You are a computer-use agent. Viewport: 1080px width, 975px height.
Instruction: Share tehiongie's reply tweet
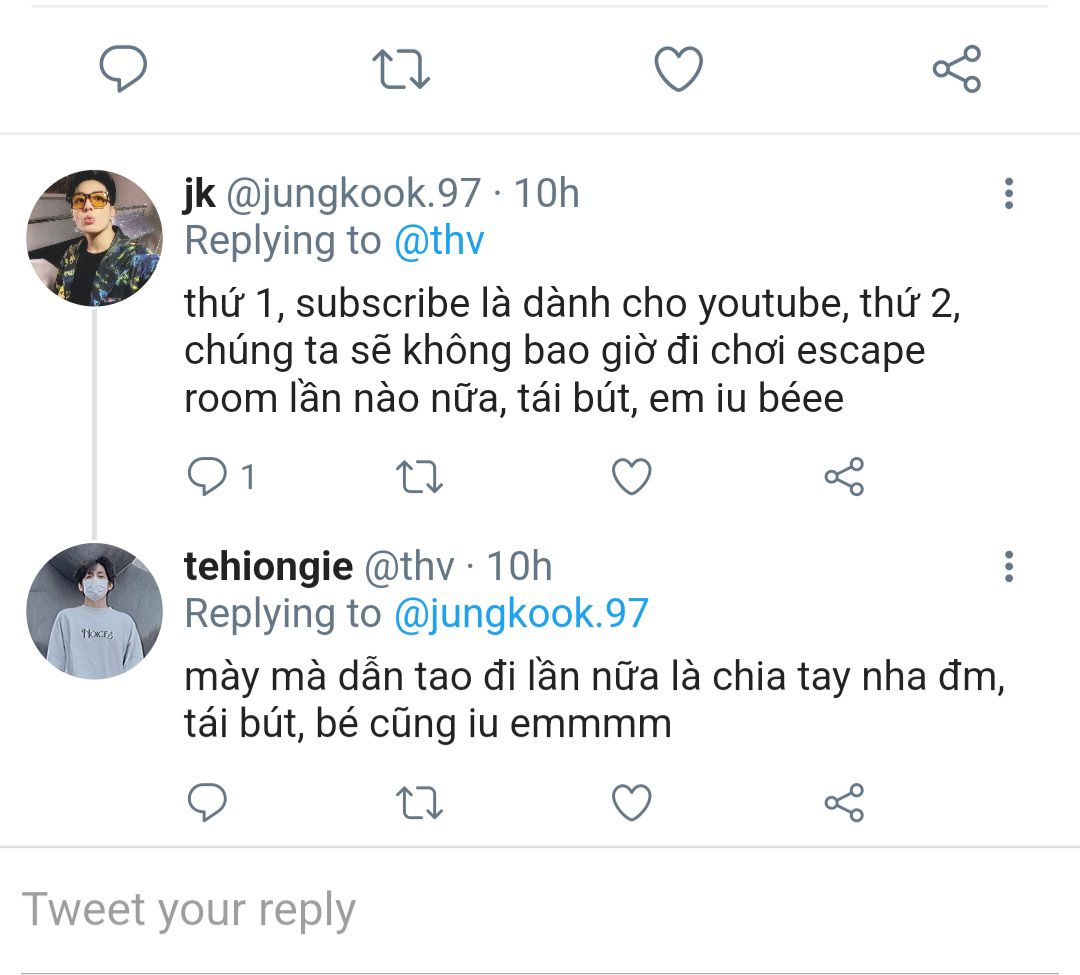pos(844,802)
